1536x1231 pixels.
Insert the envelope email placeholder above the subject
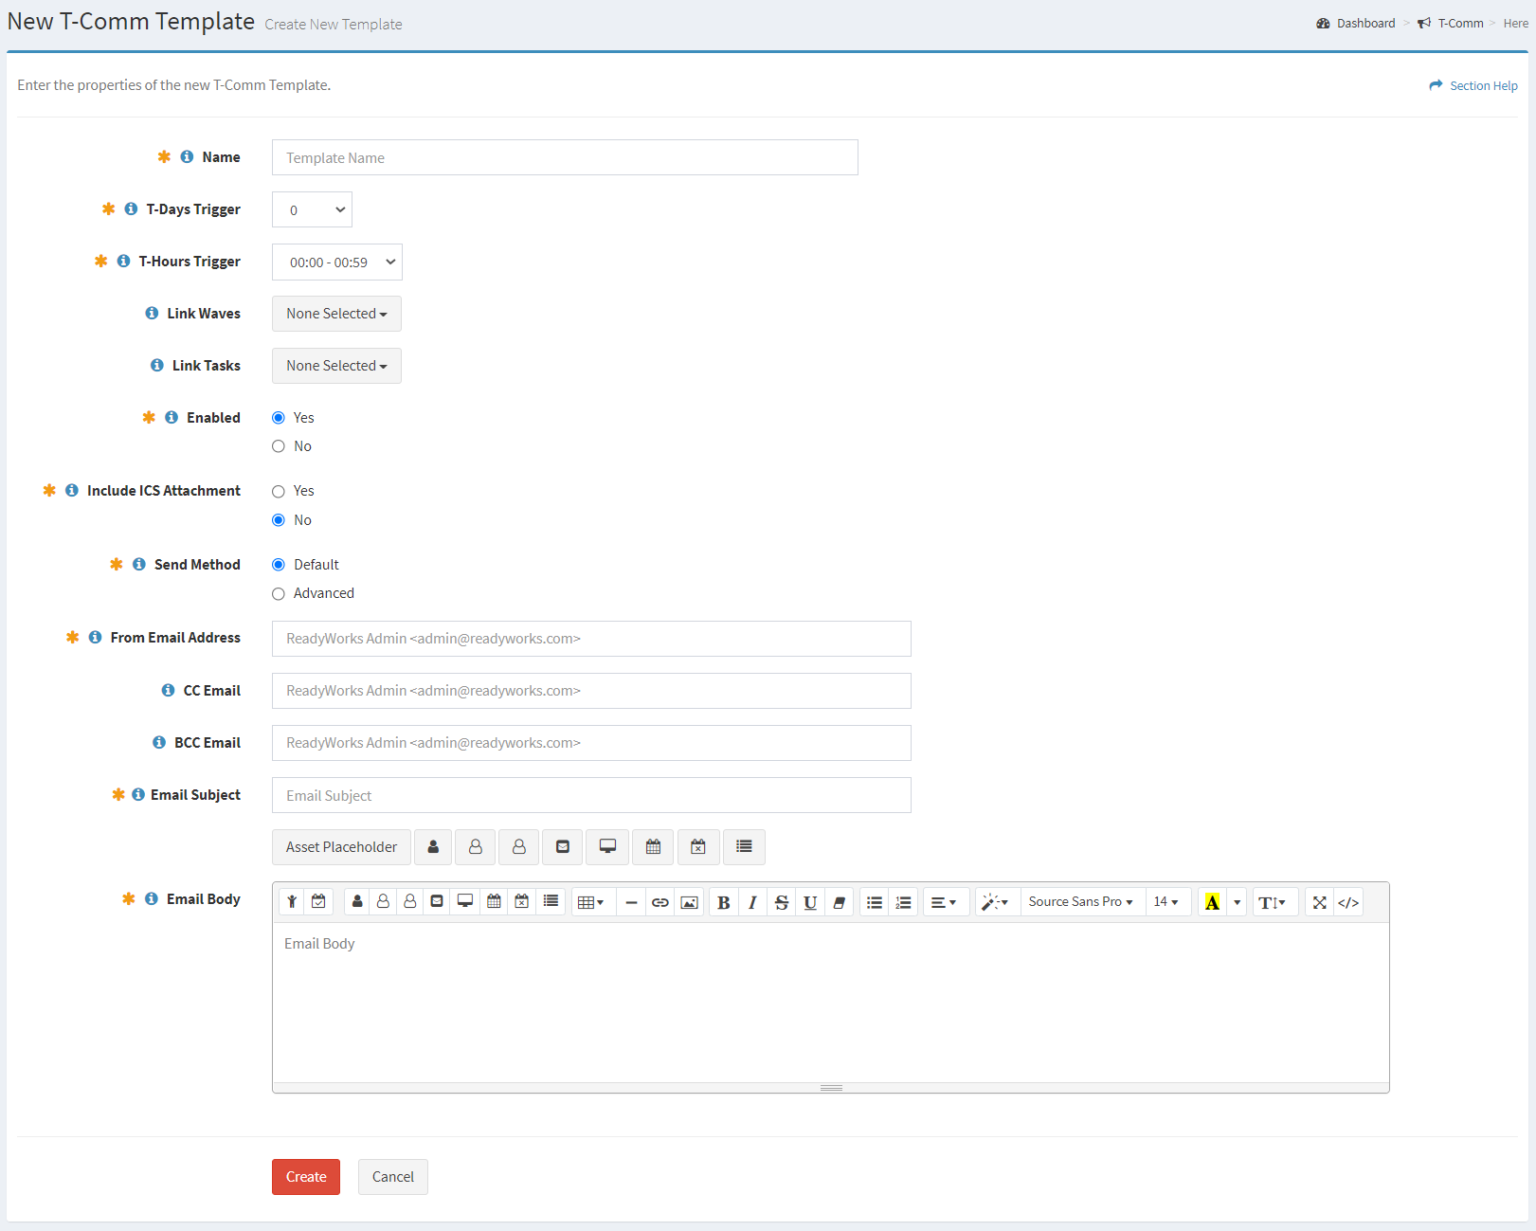pos(562,847)
